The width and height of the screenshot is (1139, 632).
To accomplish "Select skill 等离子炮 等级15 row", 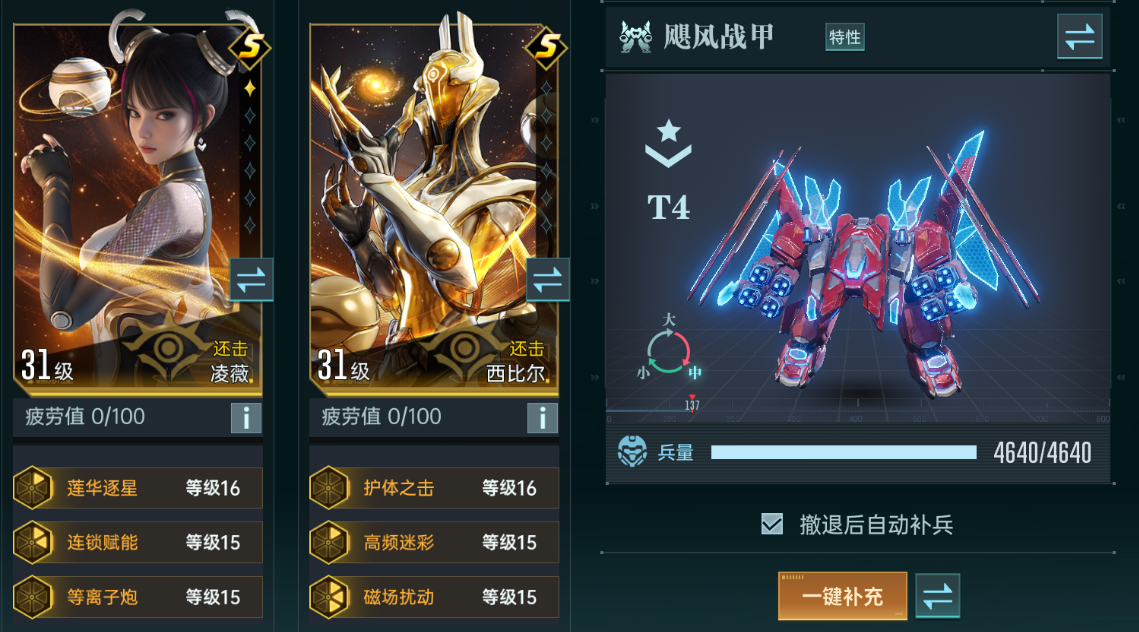I will (138, 597).
